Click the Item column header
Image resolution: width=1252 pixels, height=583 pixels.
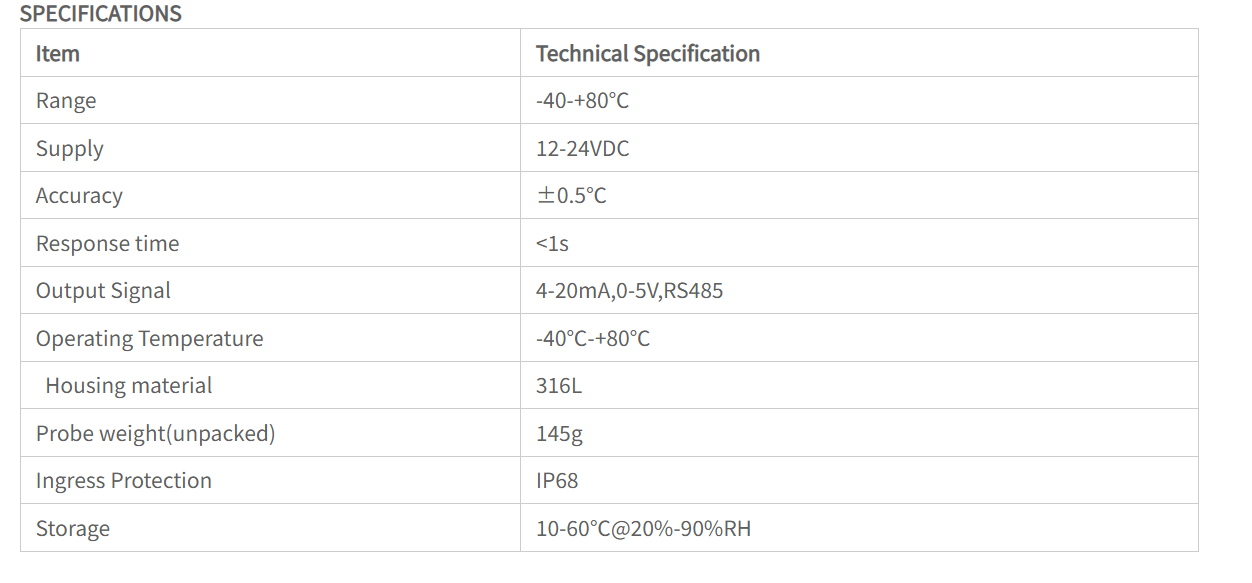pos(58,54)
